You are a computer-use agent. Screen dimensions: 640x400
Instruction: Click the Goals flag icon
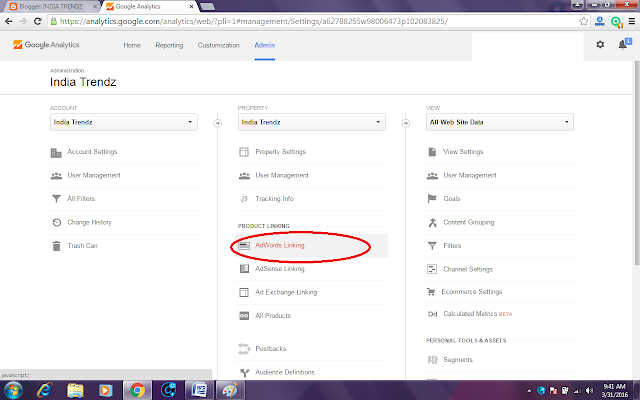tap(432, 198)
